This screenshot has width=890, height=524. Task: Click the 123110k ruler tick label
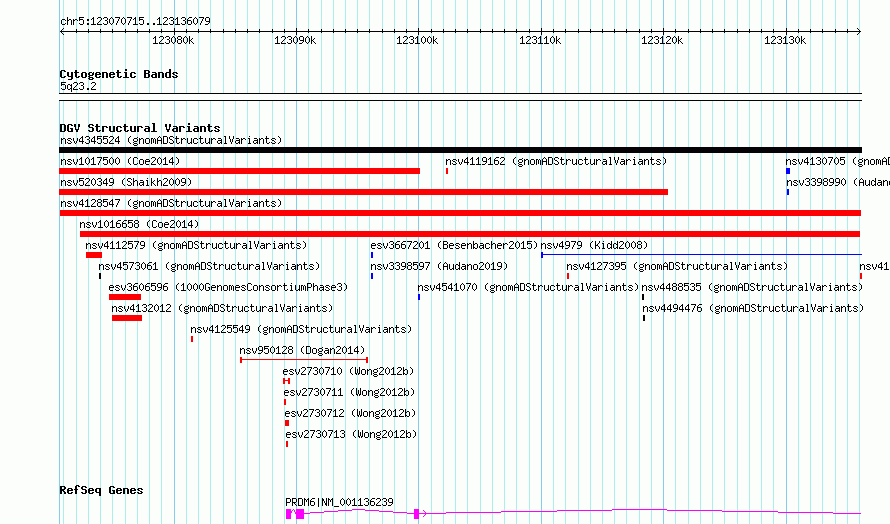coord(540,40)
